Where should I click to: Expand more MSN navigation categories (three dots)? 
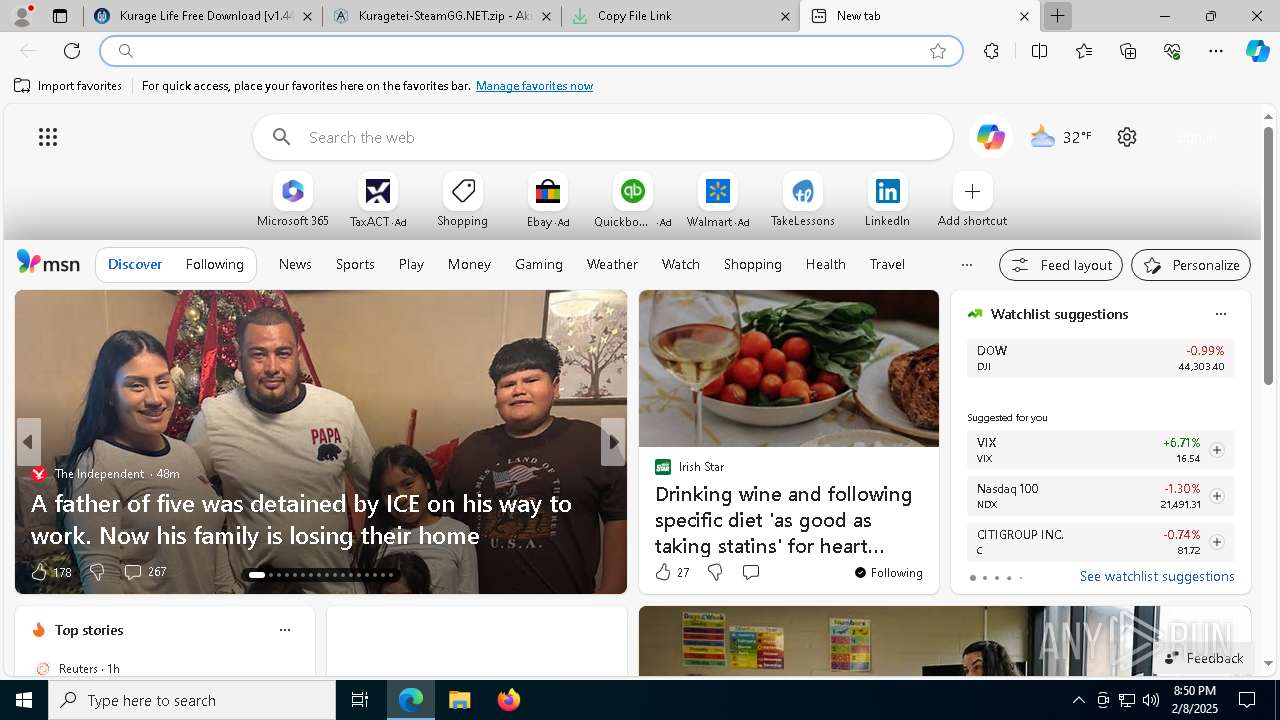click(x=966, y=265)
